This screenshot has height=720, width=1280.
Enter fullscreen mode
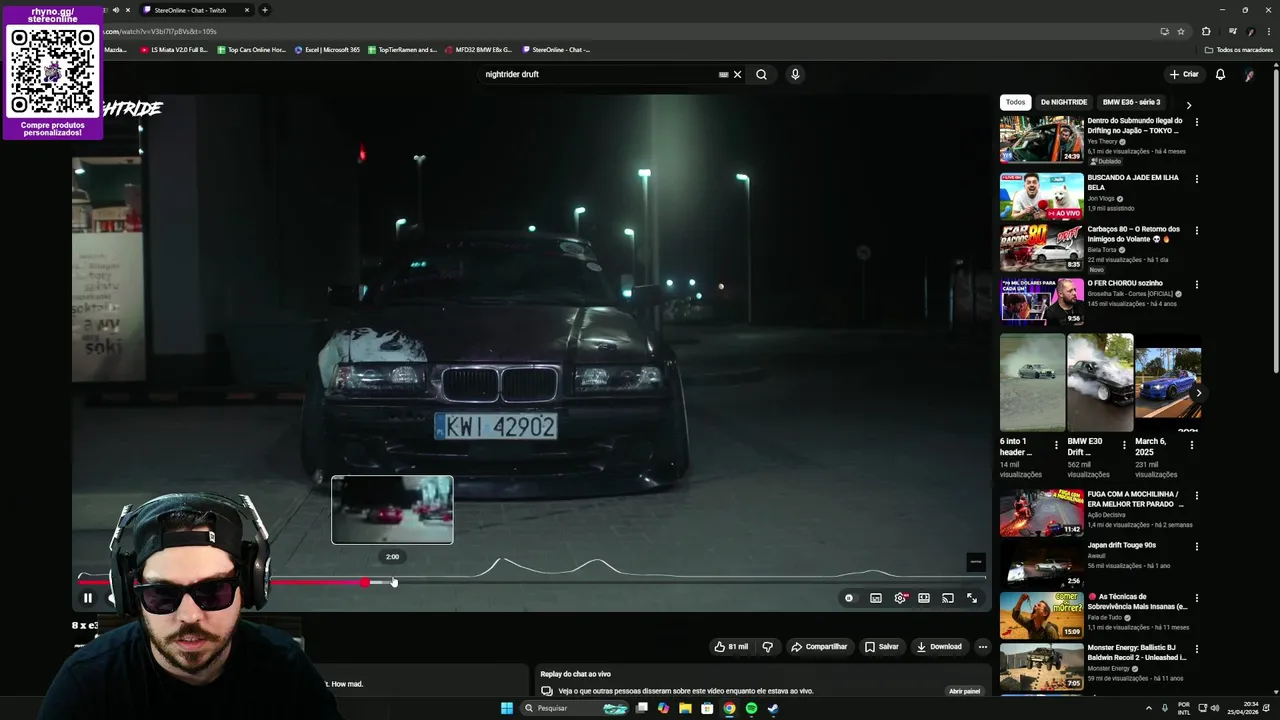point(972,598)
